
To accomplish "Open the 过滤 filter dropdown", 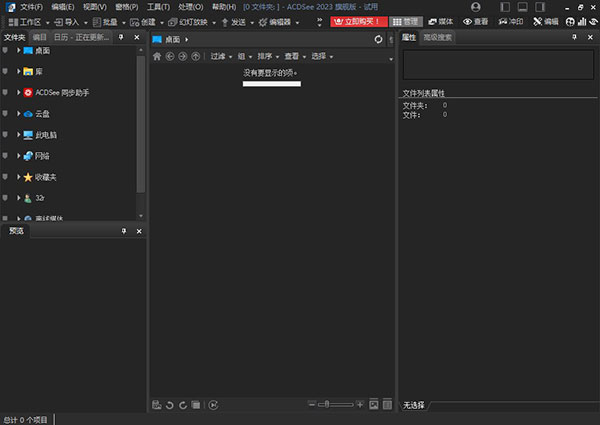I will [221, 56].
